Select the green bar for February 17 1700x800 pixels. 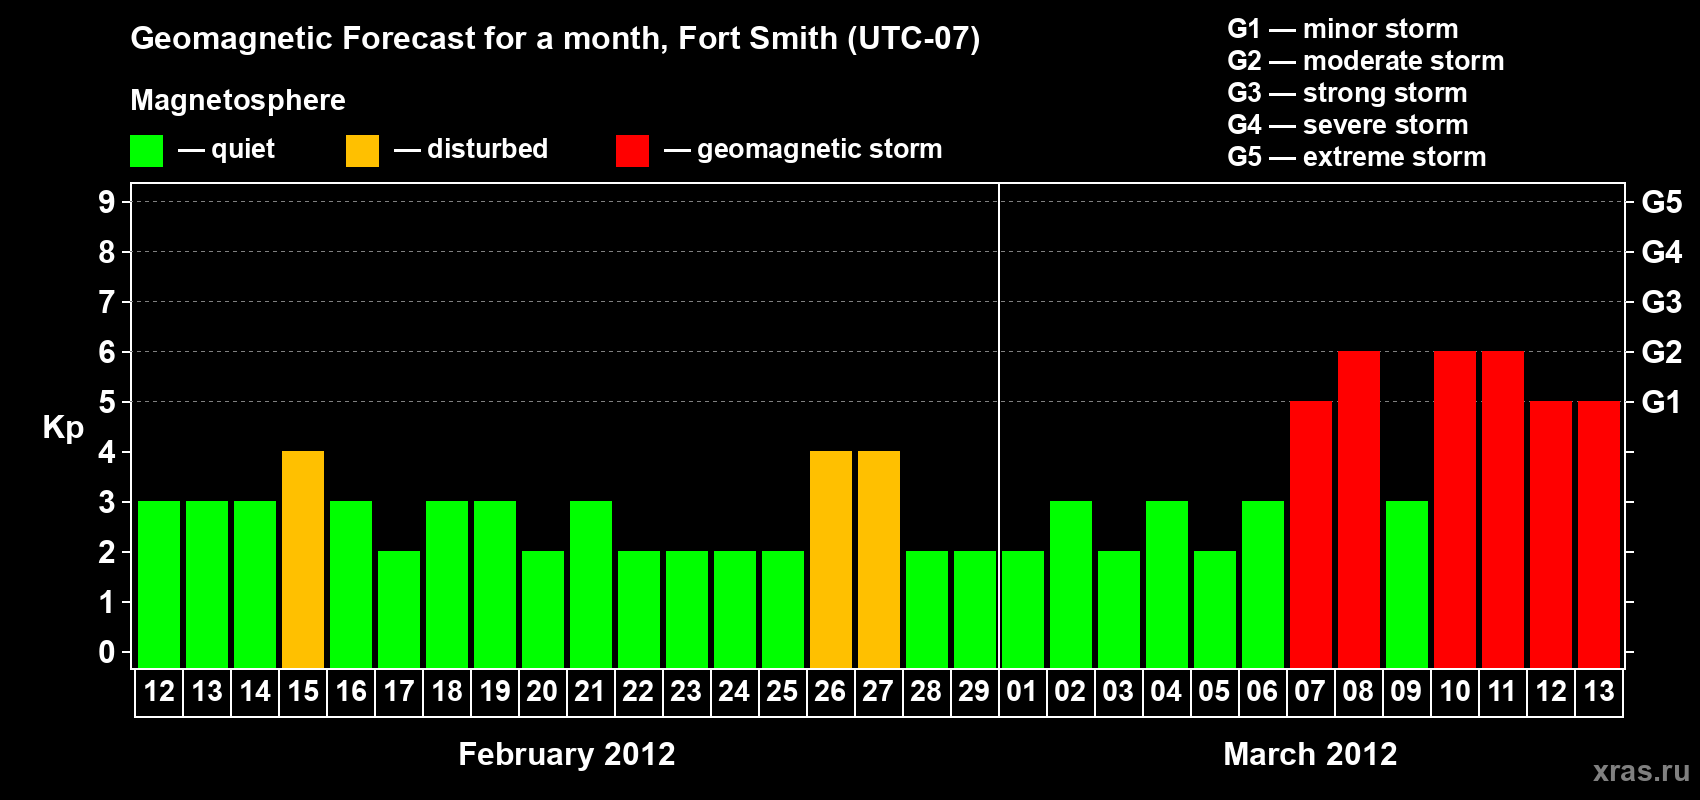(399, 609)
